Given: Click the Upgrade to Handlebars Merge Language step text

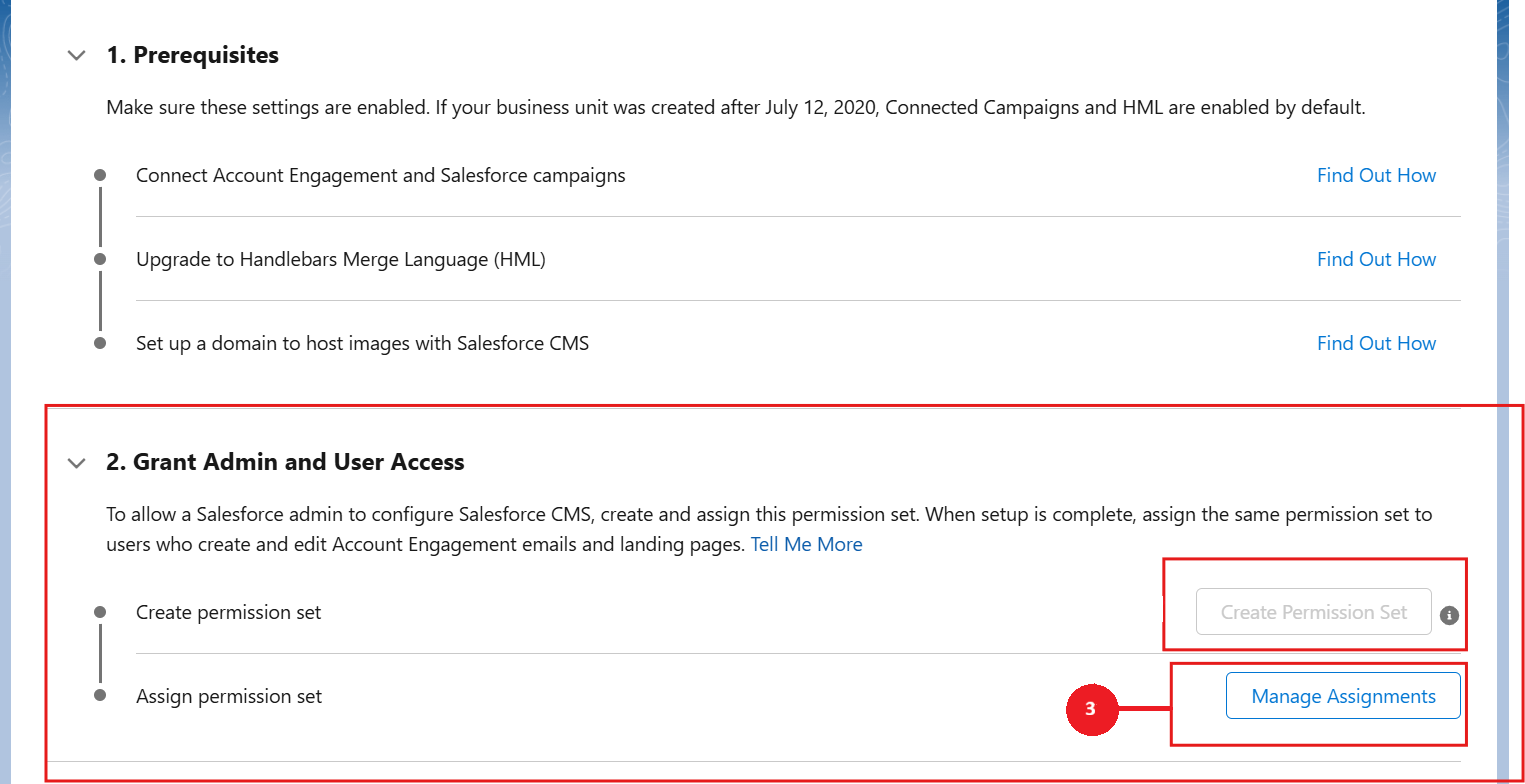Looking at the screenshot, I should click(x=340, y=259).
